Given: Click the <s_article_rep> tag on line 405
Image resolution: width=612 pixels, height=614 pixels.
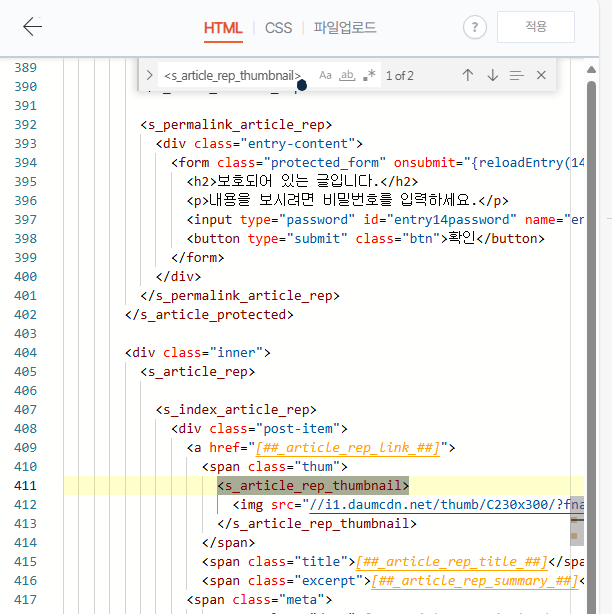Looking at the screenshot, I should click(x=198, y=372).
